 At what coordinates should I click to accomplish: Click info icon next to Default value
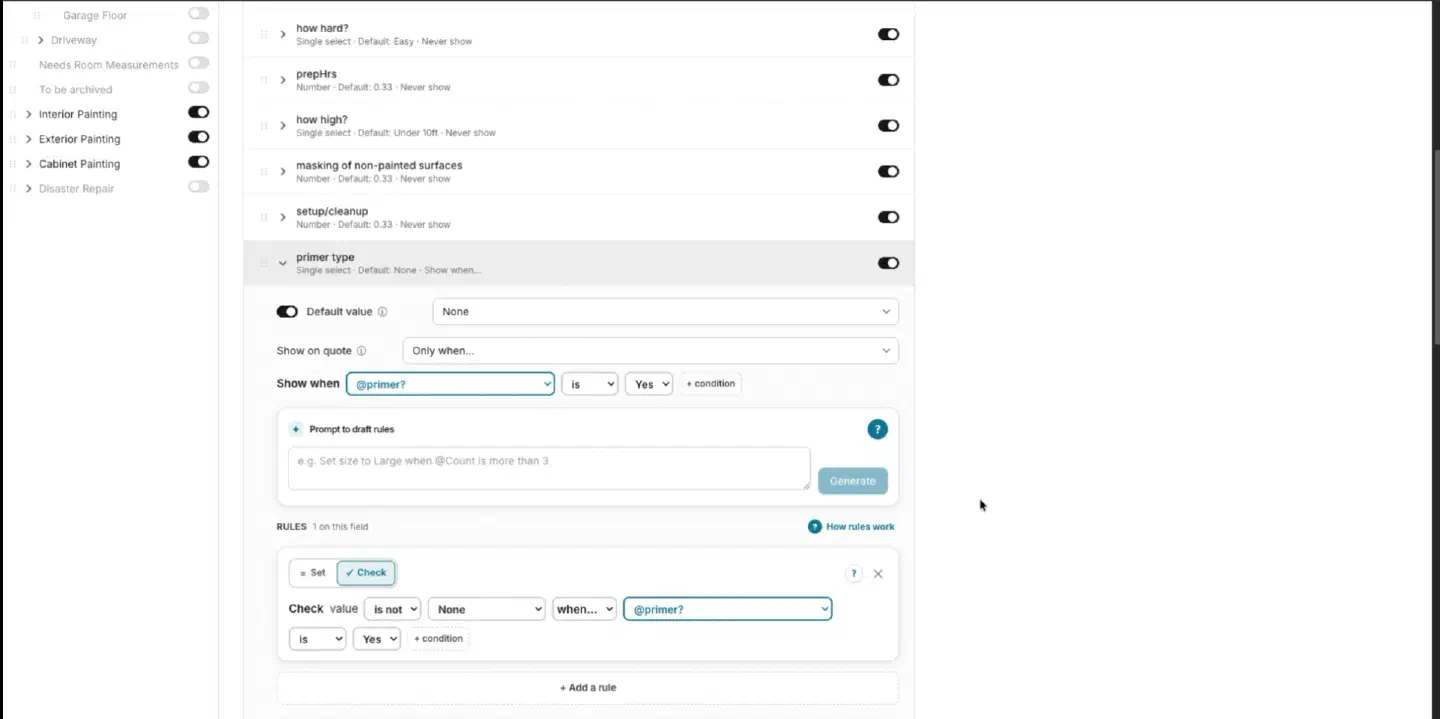click(383, 312)
